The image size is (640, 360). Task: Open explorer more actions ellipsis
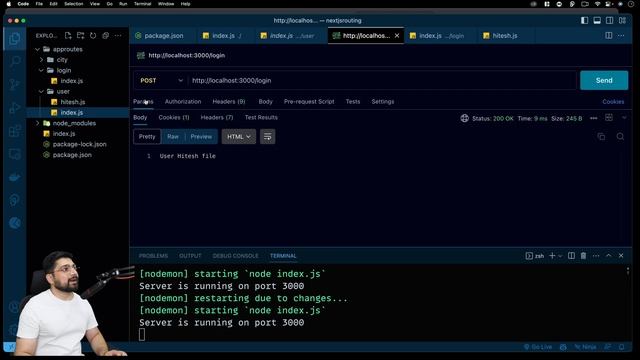coord(118,36)
